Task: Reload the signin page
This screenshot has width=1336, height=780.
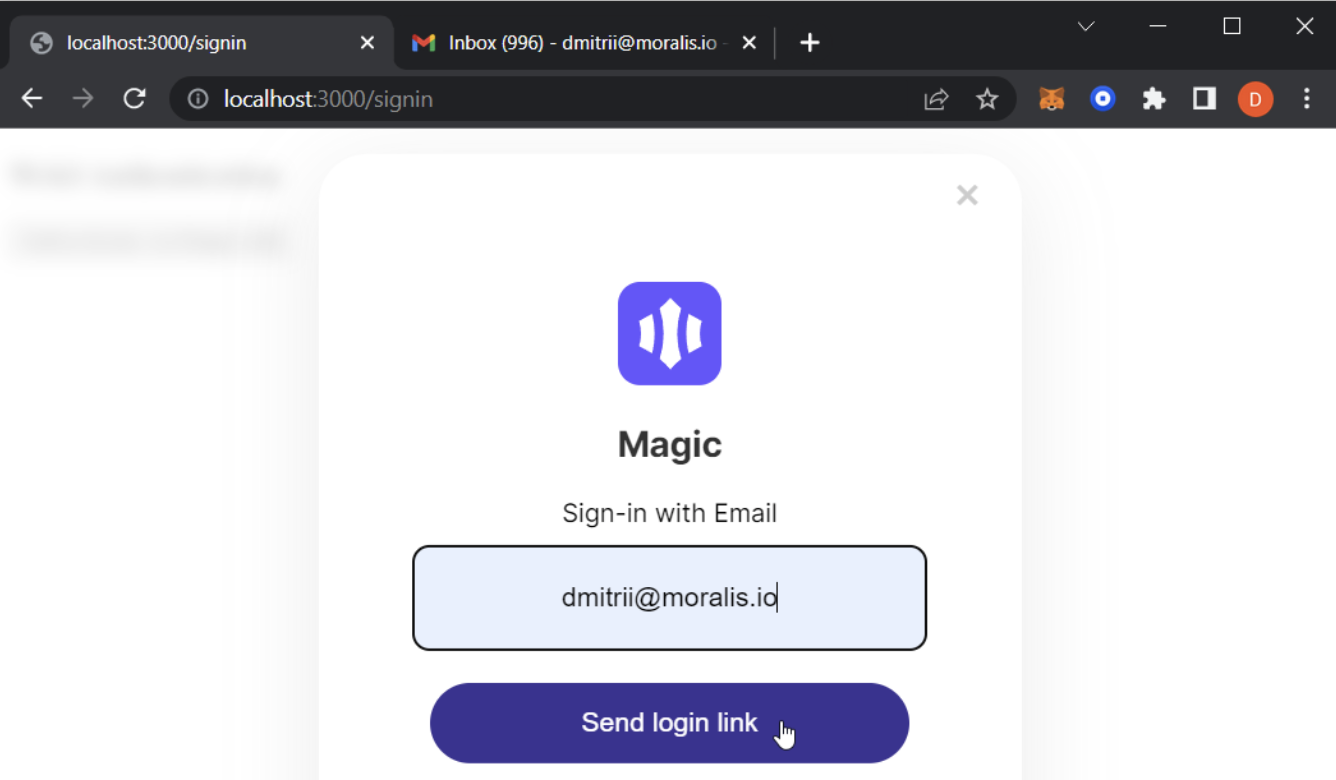Action: pos(134,98)
